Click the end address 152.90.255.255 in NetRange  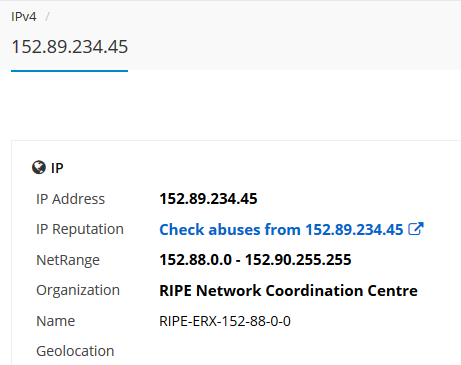(298, 260)
